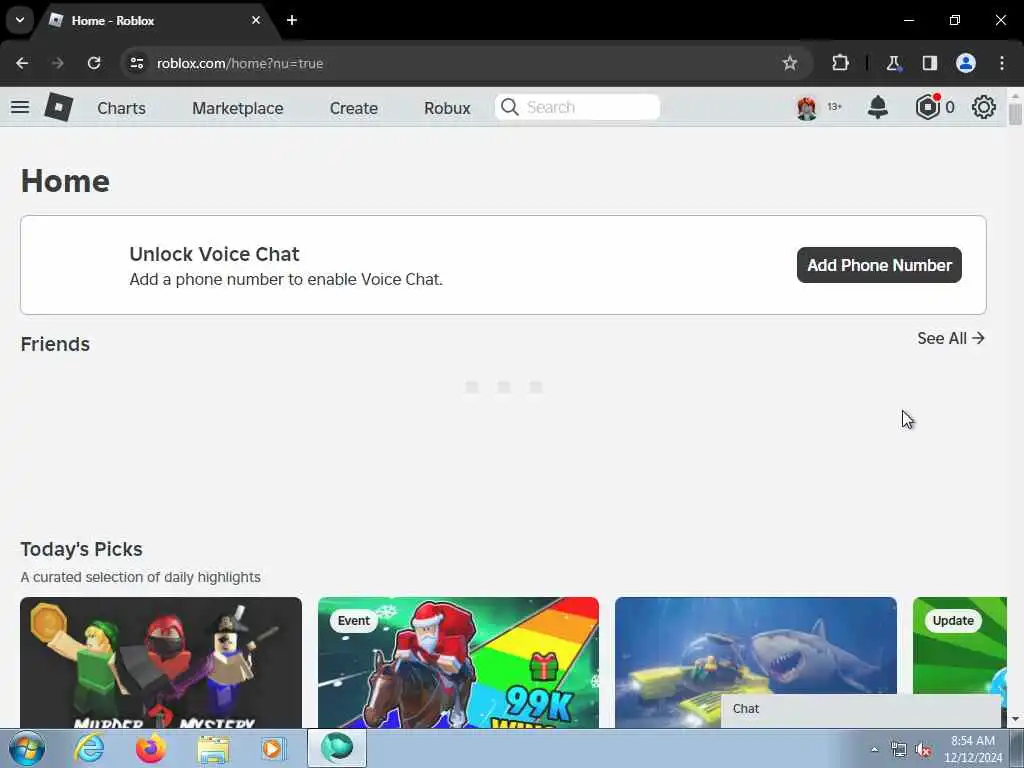Open the Santa horse event game thumbnail
This screenshot has width=1024, height=768.
[458, 662]
